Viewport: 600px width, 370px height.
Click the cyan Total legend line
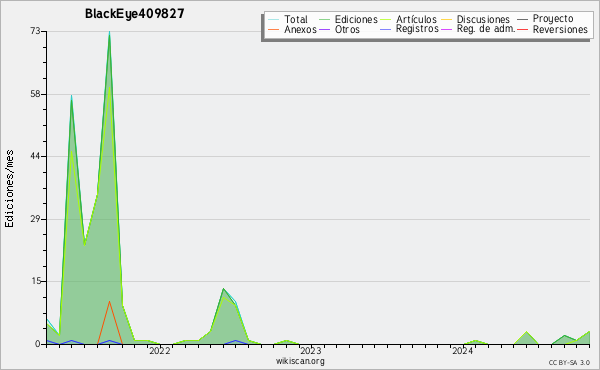coord(274,19)
